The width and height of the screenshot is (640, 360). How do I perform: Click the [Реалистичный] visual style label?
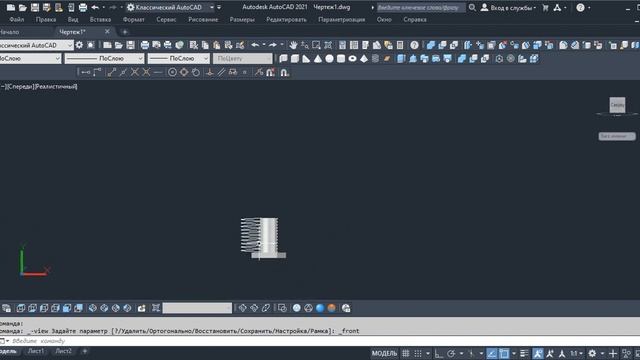(x=56, y=87)
